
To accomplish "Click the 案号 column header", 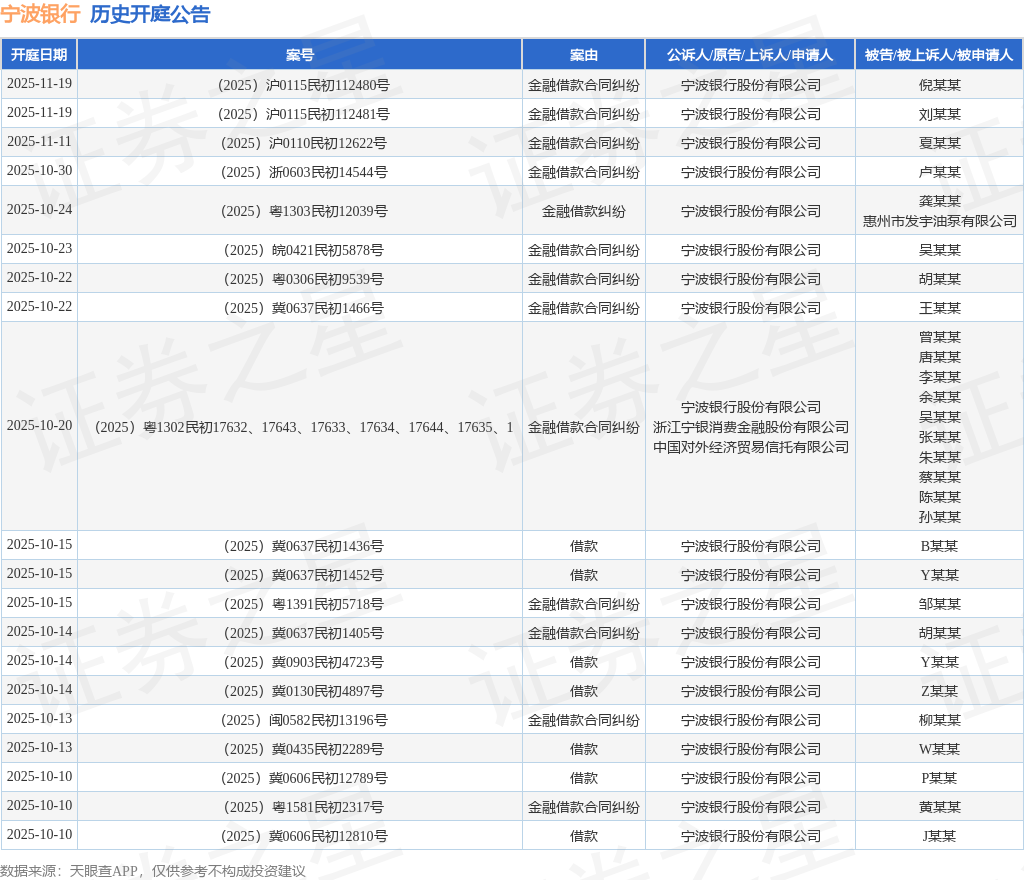I will point(300,55).
